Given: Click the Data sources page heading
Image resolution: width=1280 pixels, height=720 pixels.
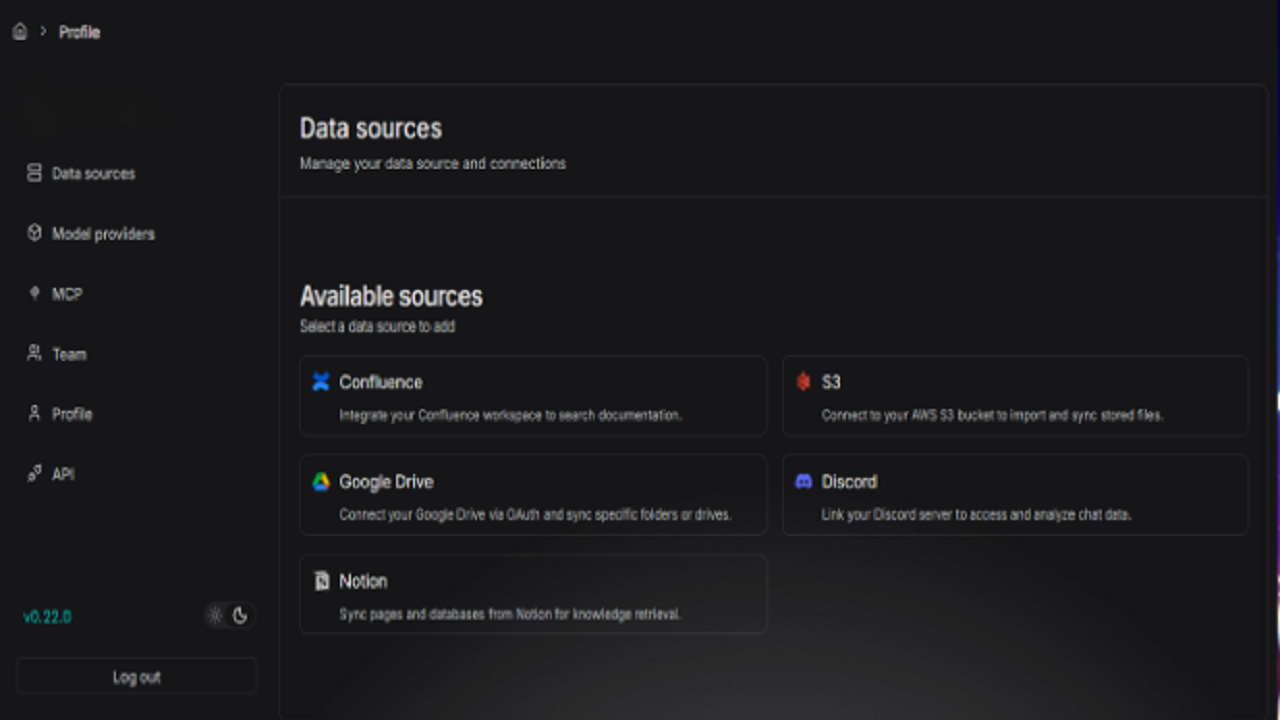Looking at the screenshot, I should click(371, 129).
